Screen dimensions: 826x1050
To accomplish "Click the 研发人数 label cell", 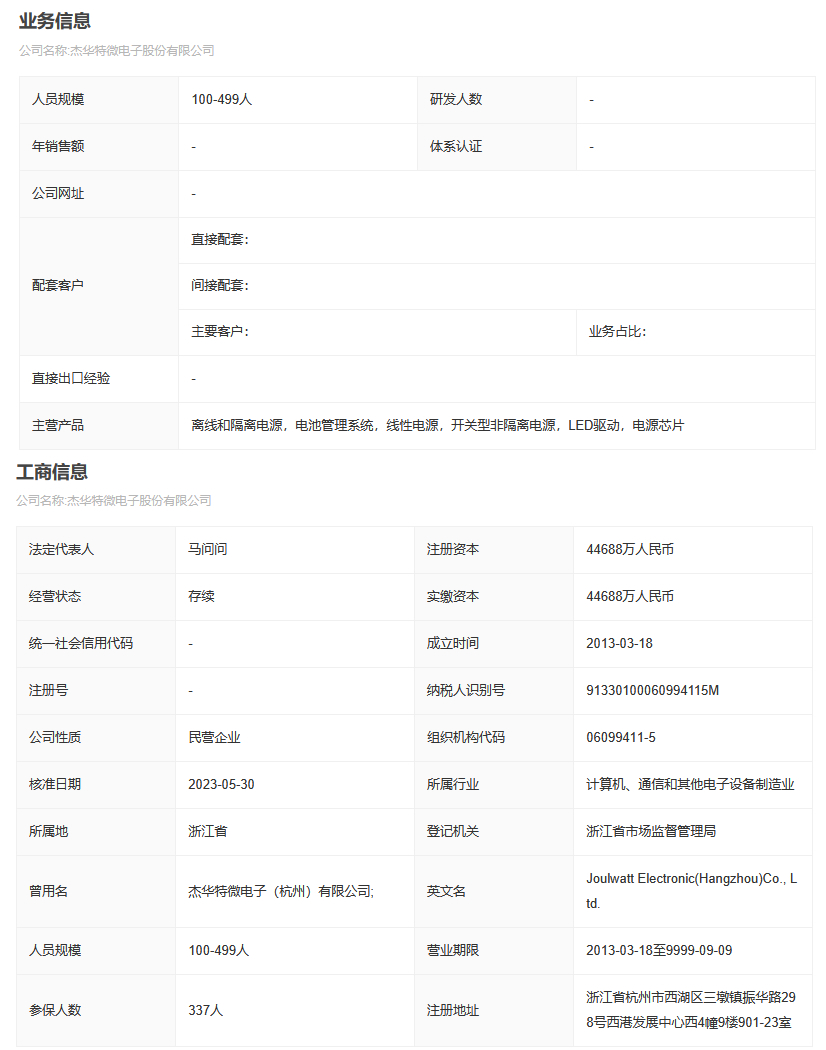I will (496, 100).
